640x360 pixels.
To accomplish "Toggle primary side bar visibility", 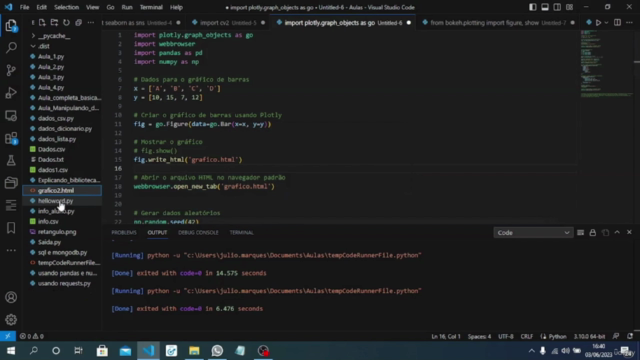I will pos(533,7).
